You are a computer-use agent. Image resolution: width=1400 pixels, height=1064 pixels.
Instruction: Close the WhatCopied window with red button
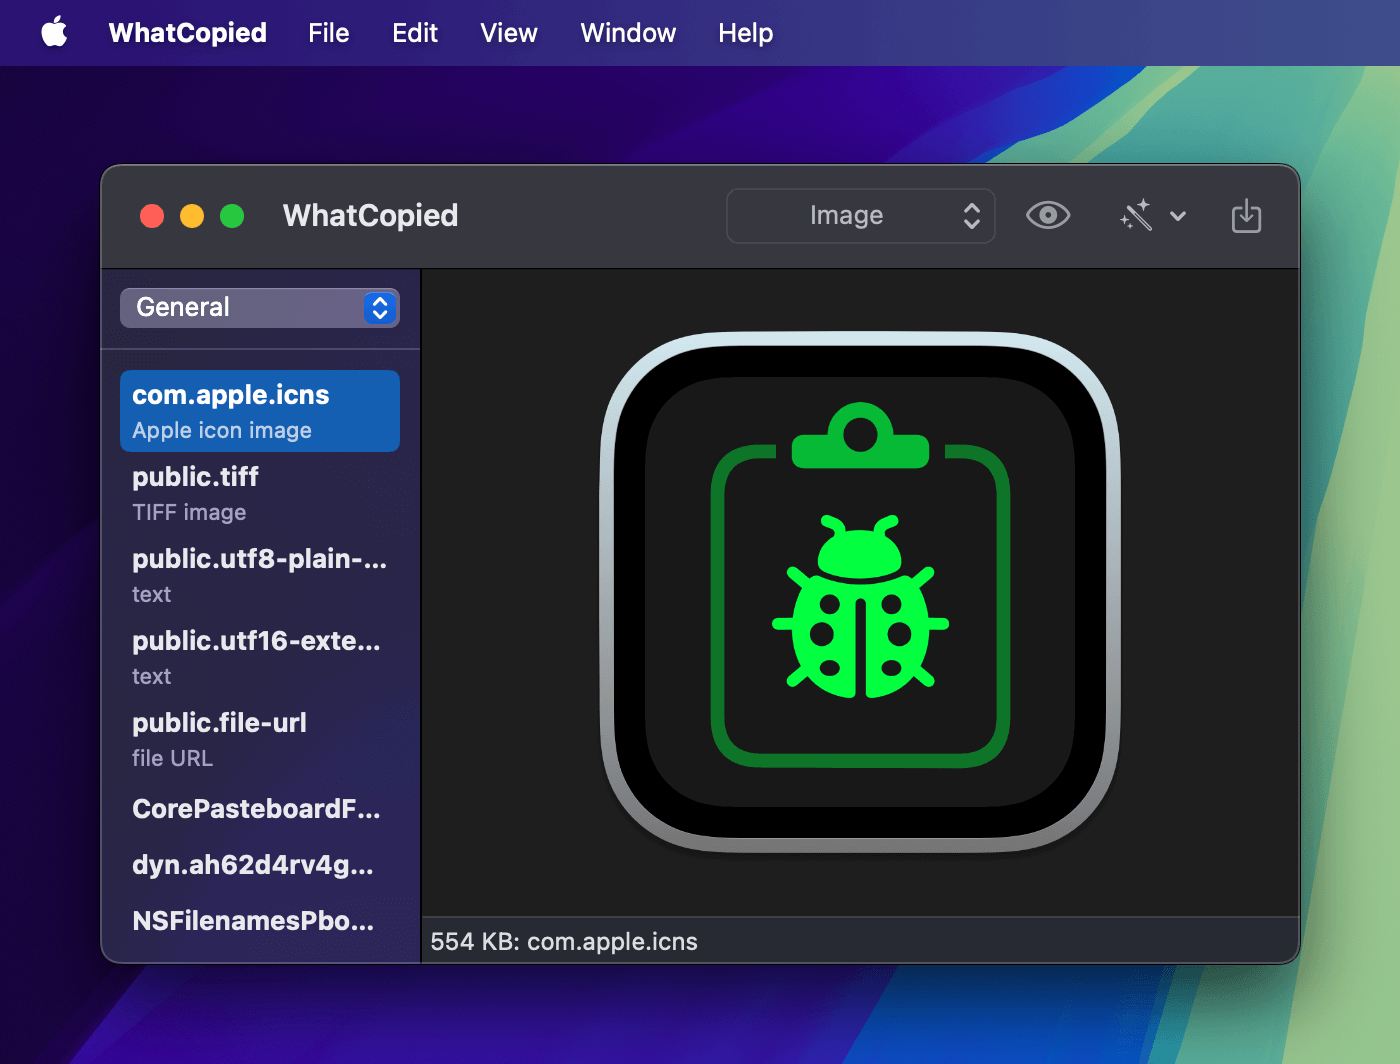click(152, 216)
